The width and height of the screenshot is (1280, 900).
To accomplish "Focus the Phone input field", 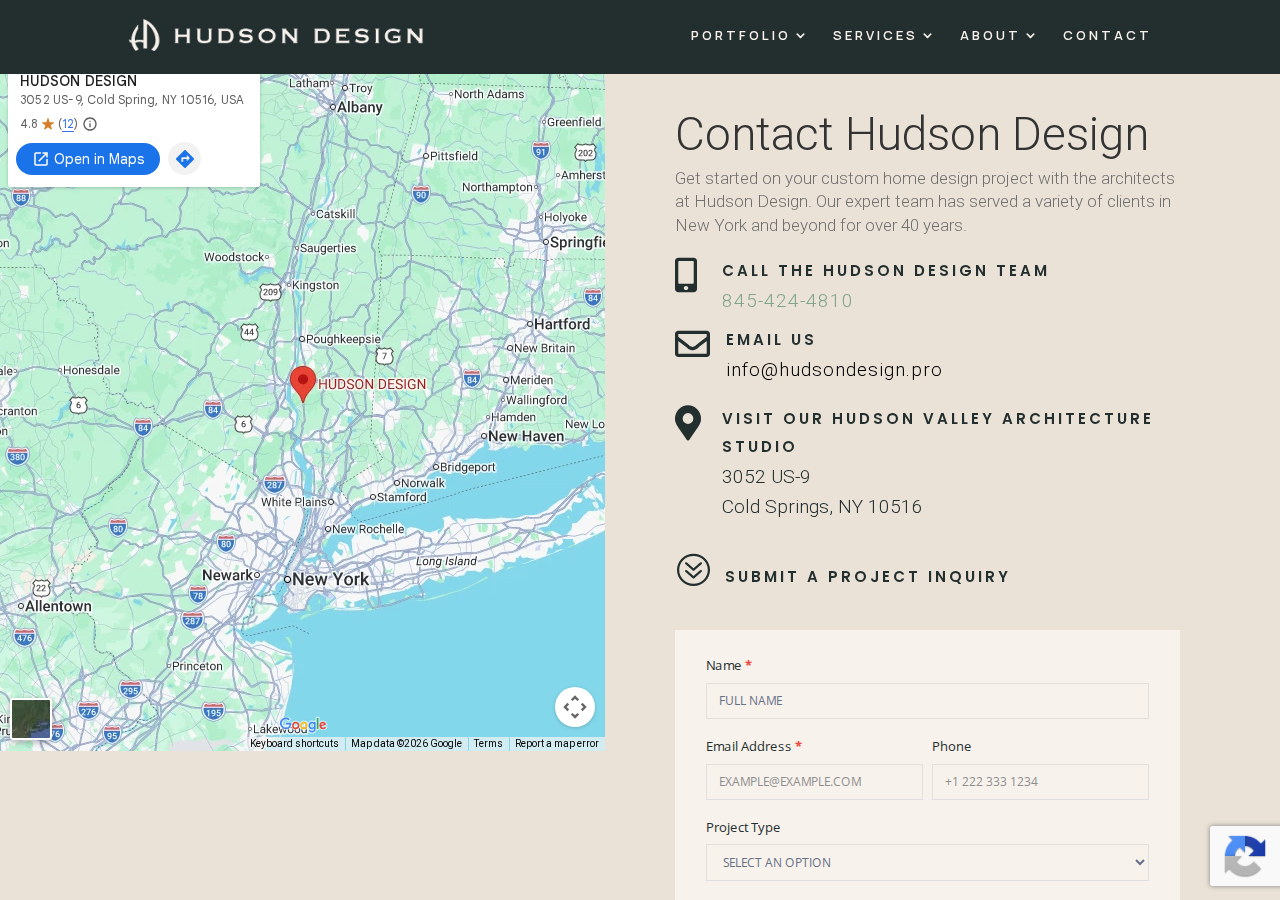I will tap(1040, 782).
